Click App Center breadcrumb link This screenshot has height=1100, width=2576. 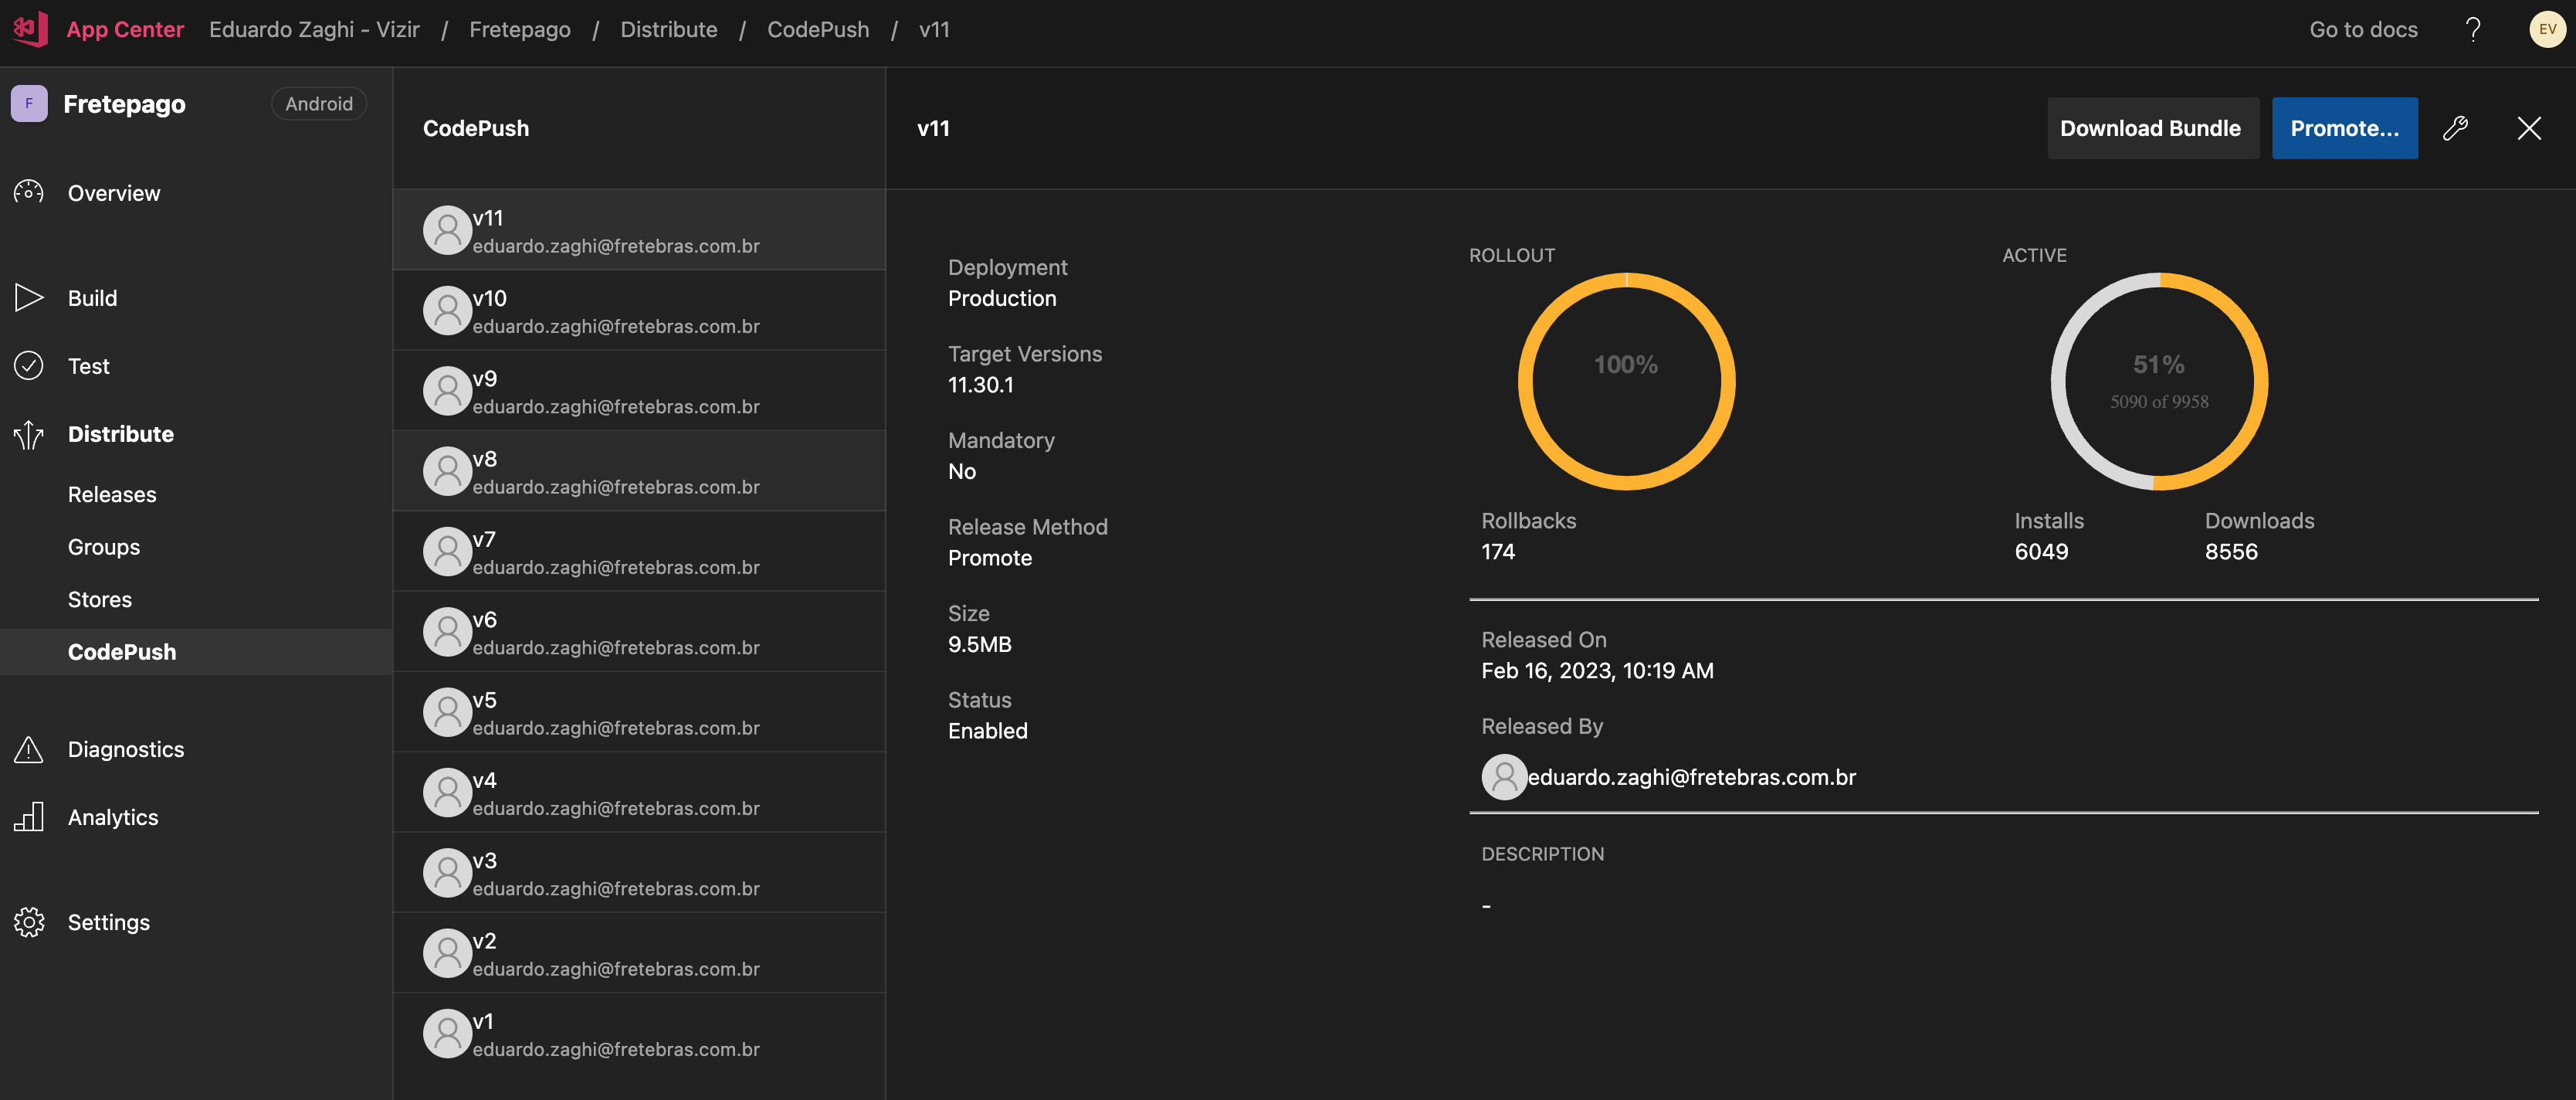click(125, 29)
